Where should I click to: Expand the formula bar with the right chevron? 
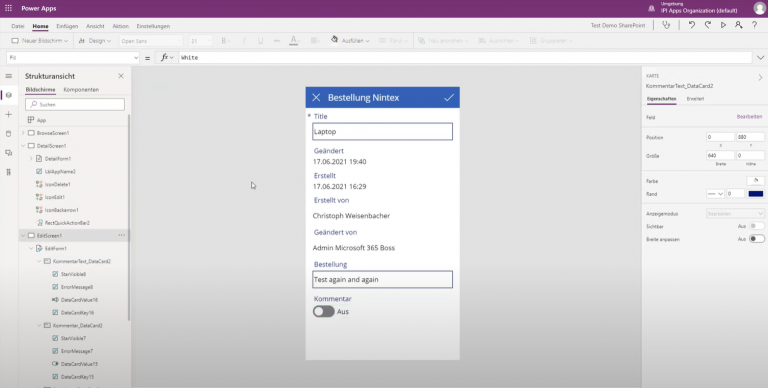pyautogui.click(x=761, y=58)
